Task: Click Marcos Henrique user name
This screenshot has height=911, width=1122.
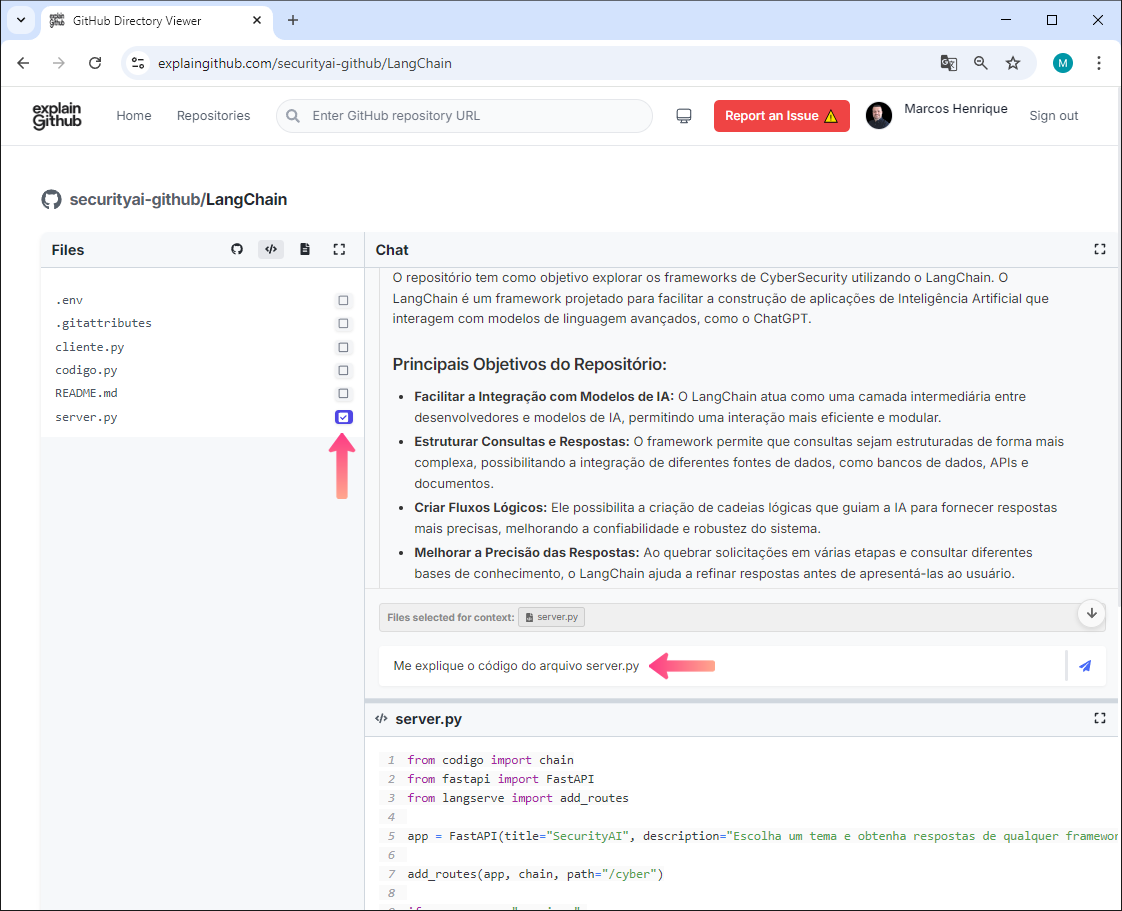Action: pyautogui.click(x=955, y=109)
